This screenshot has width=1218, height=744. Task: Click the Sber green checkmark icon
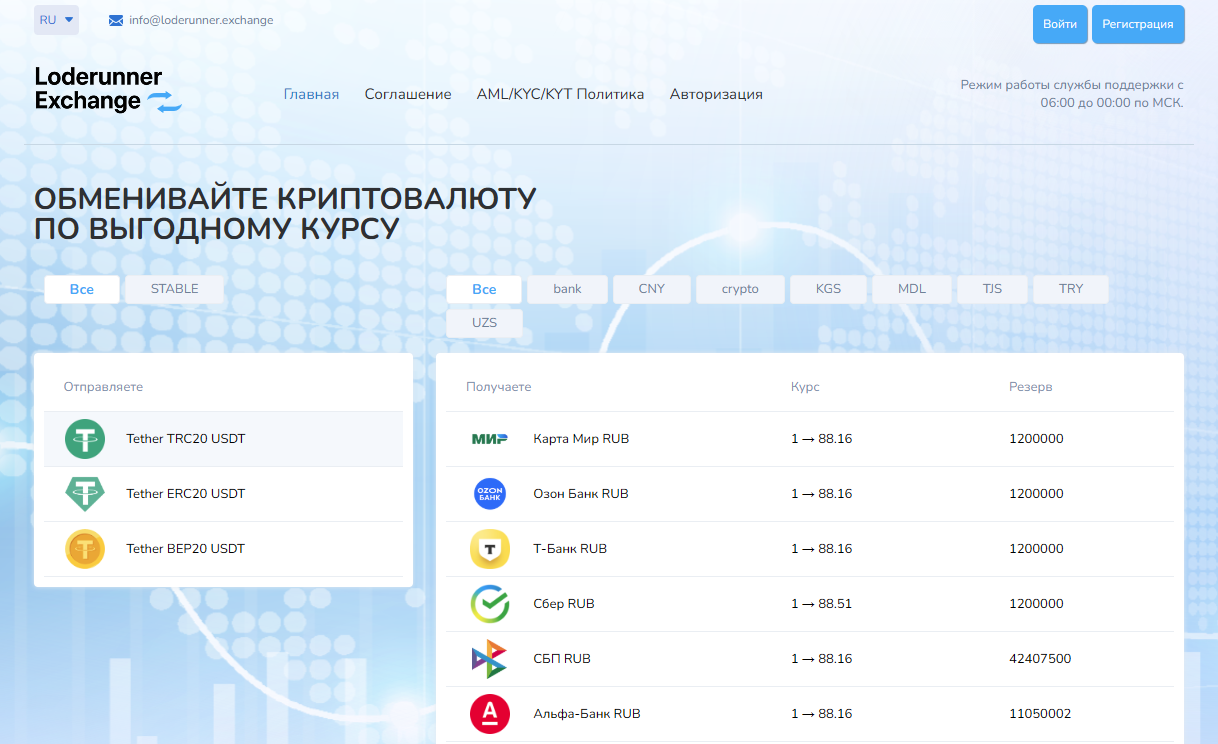(490, 604)
